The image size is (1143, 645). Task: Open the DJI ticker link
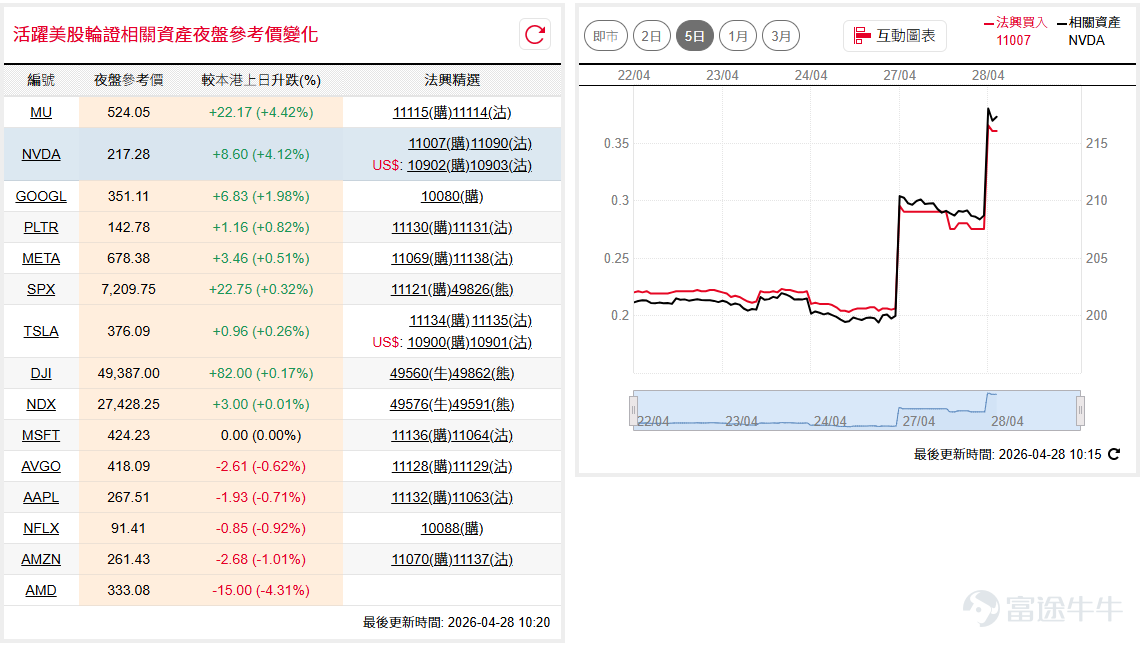coord(41,373)
